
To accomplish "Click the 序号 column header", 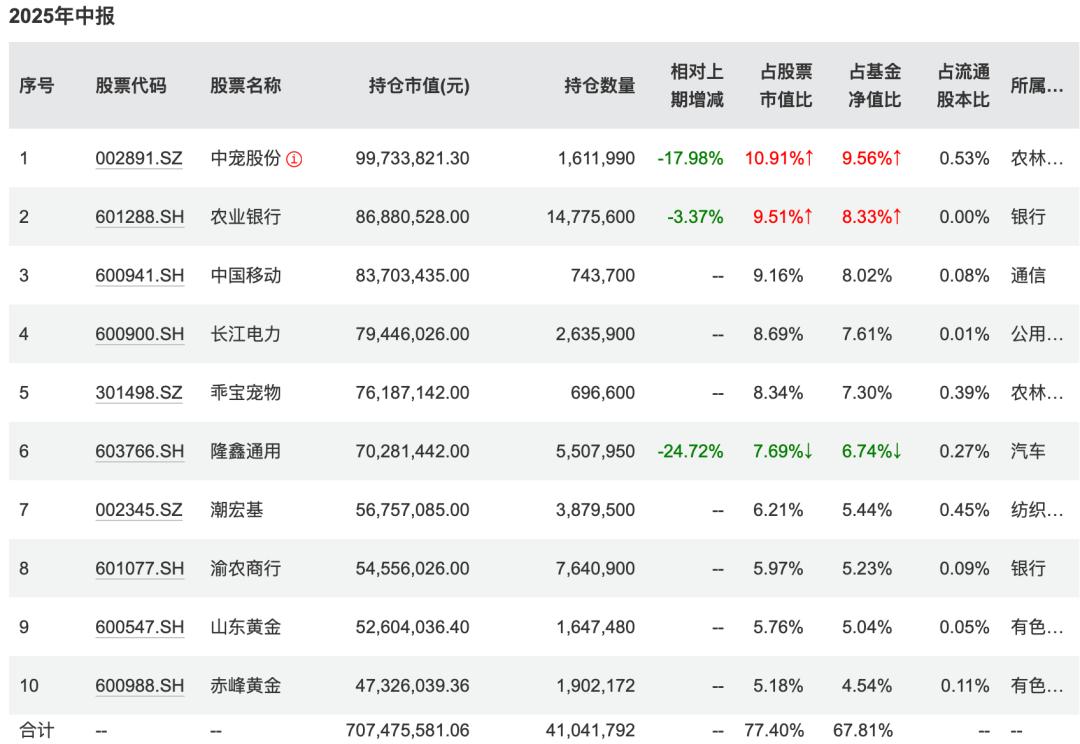I will click(37, 85).
